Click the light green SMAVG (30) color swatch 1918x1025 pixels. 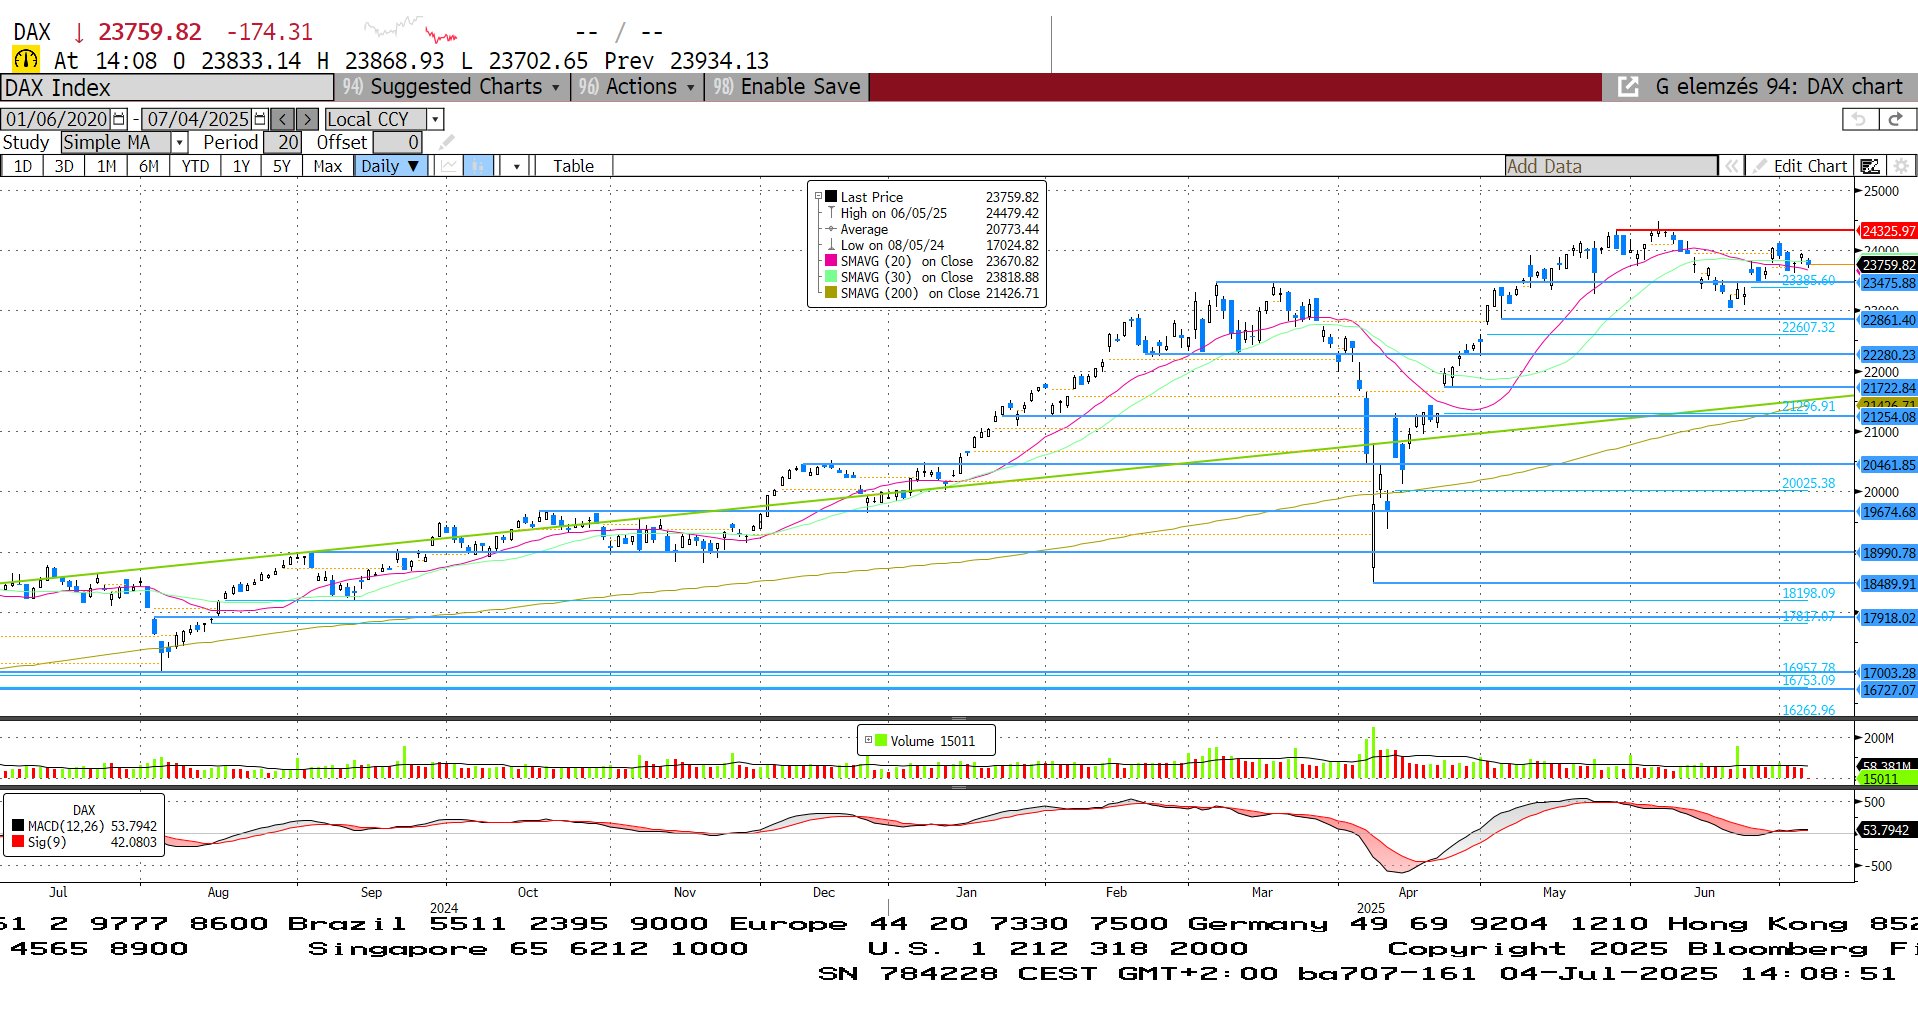(x=830, y=277)
